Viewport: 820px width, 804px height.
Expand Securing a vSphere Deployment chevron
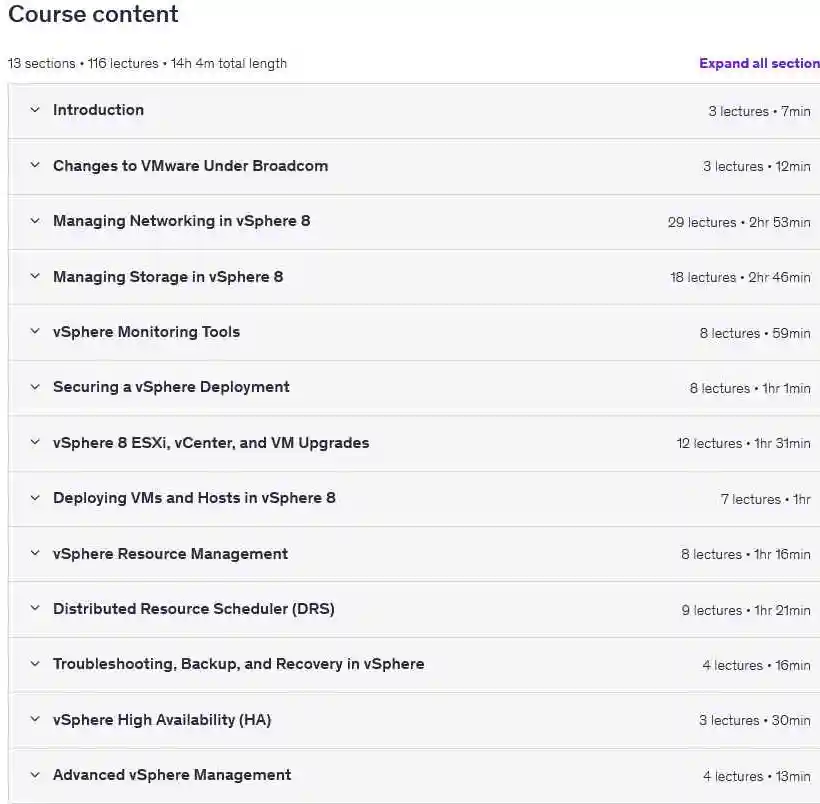[35, 387]
